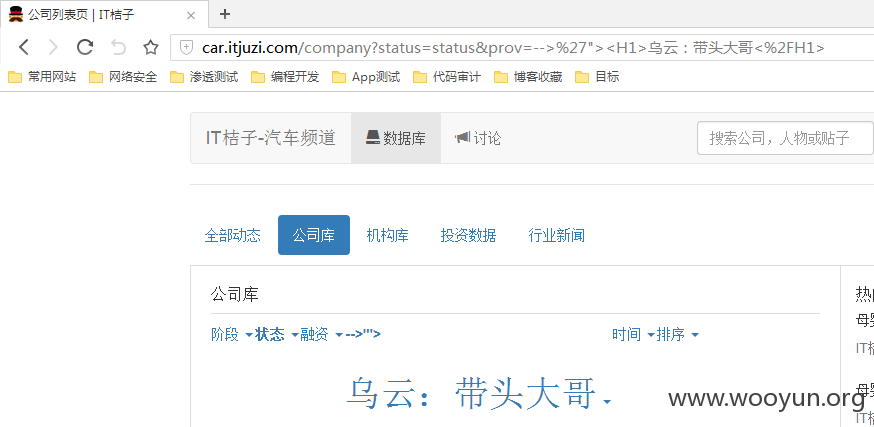874x427 pixels.
Task: Reload the page with refresh icon
Action: click(x=85, y=47)
